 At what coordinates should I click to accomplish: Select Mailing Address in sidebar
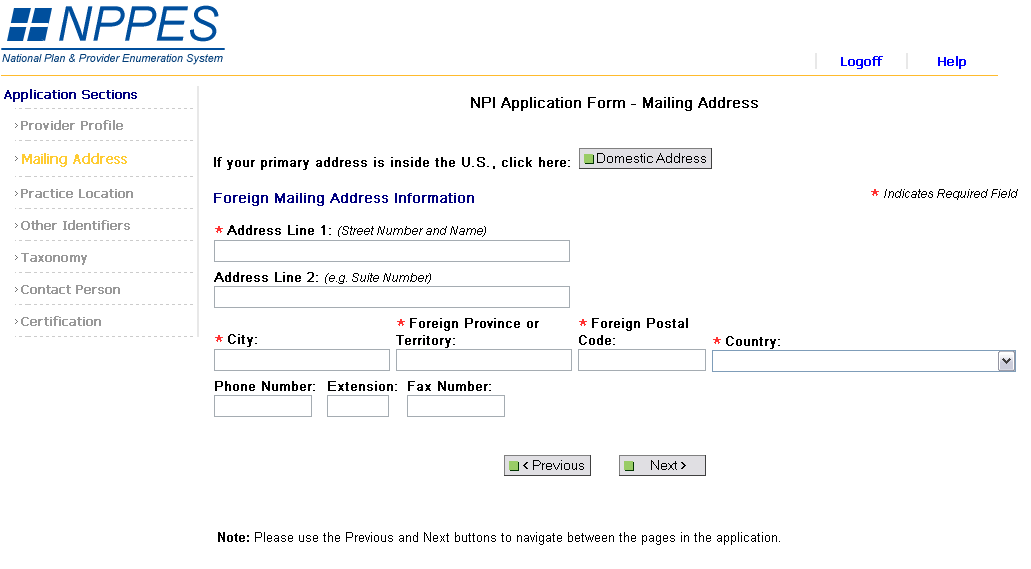click(x=74, y=159)
